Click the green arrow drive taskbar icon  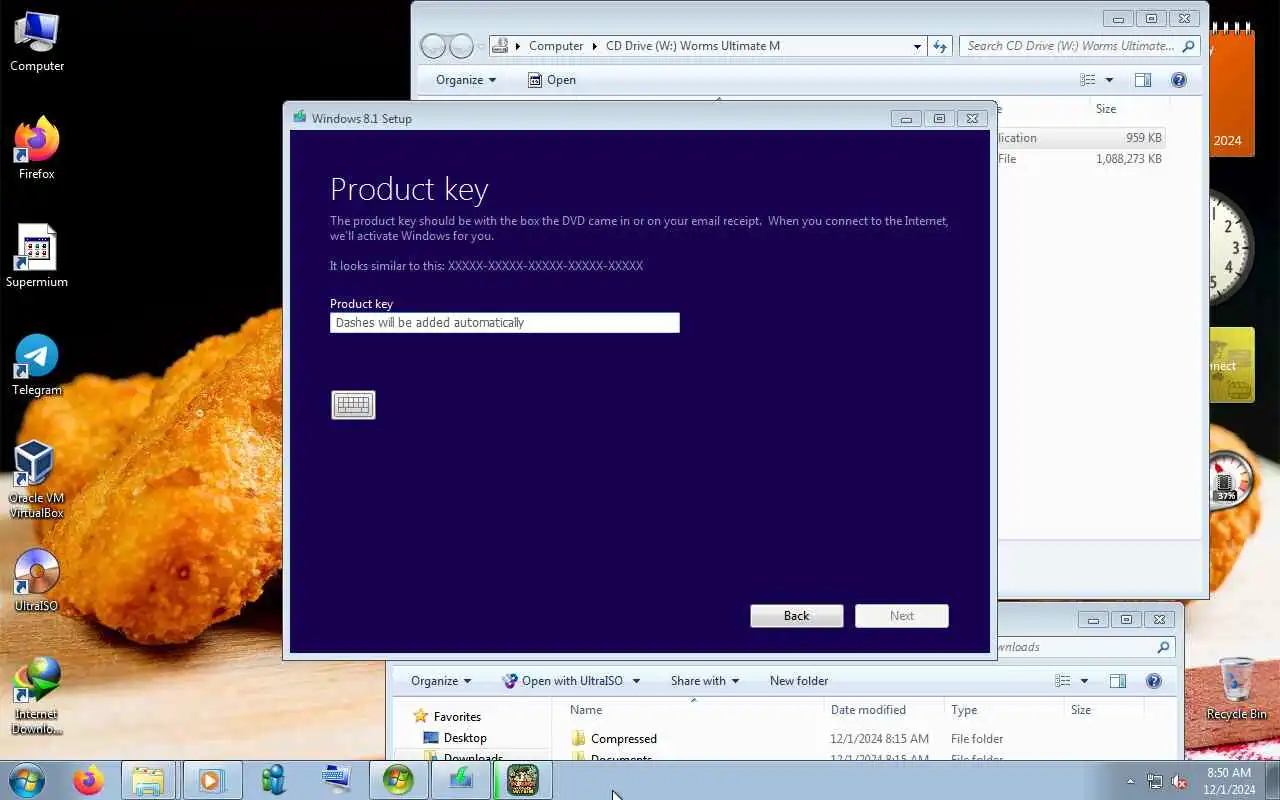460,780
